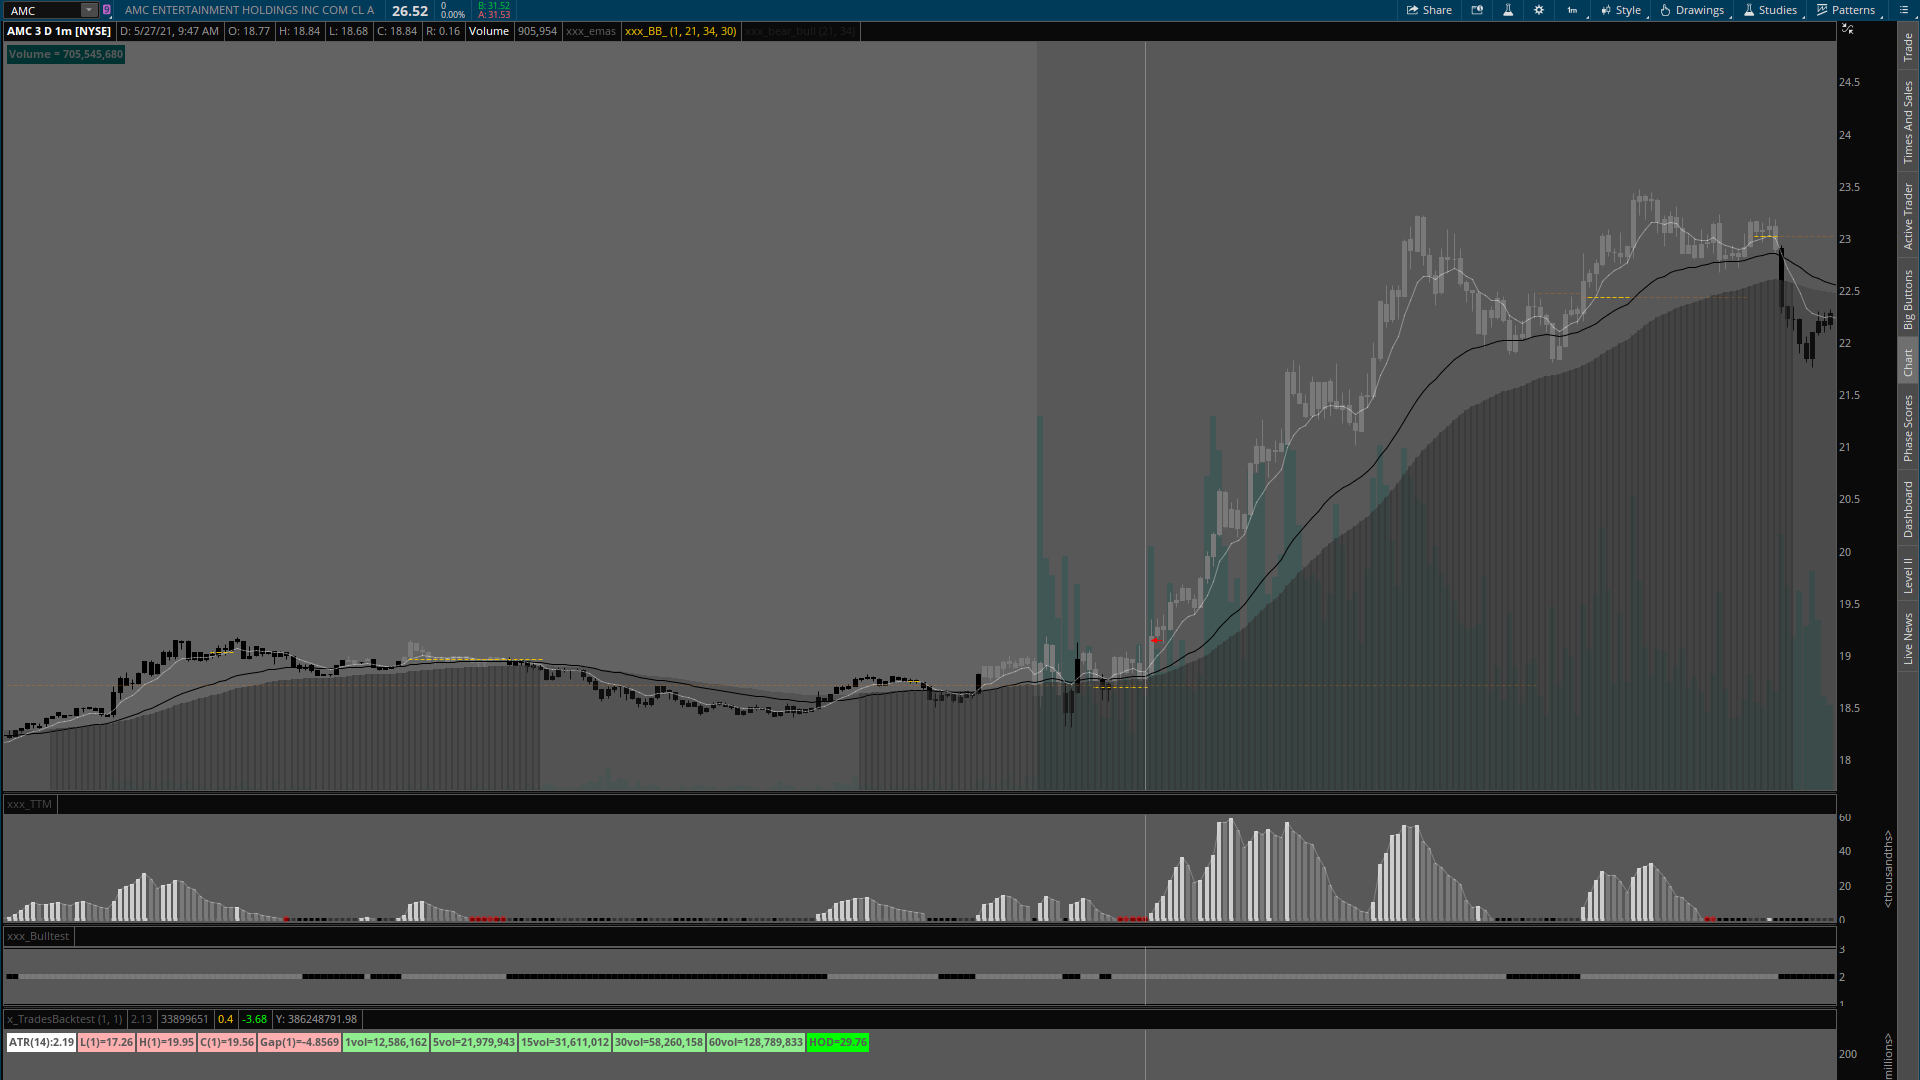Viewport: 1920px width, 1080px height.
Task: Click the Share chart button
Action: [1429, 10]
